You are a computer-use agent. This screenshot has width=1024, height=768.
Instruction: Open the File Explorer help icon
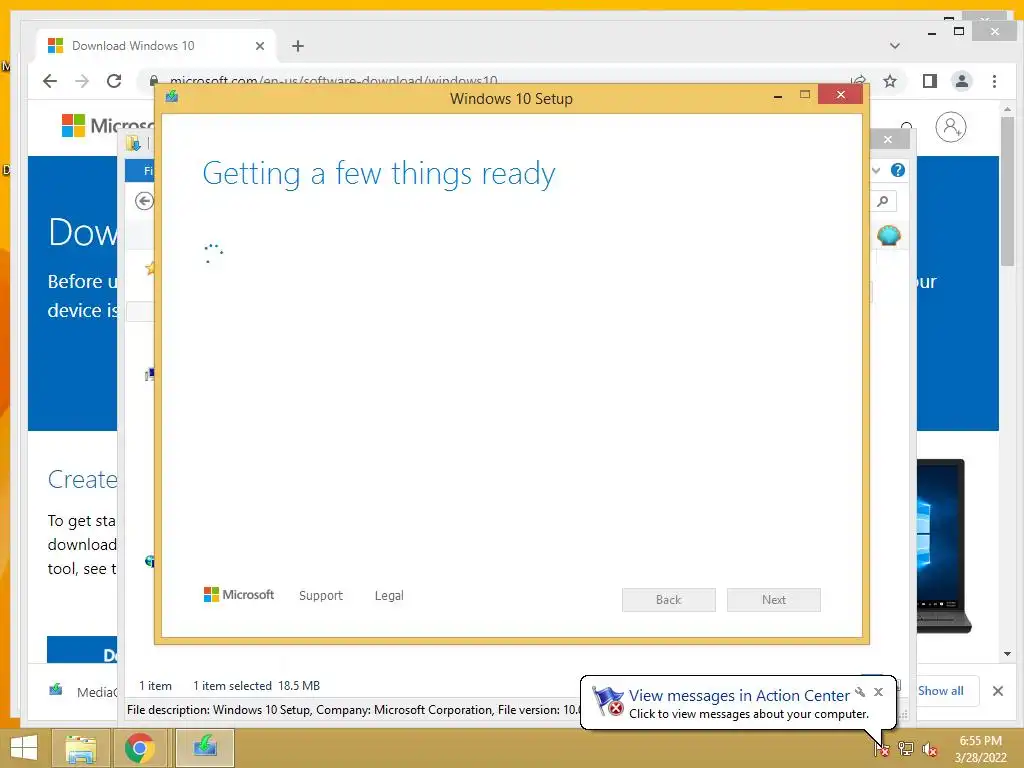point(898,170)
